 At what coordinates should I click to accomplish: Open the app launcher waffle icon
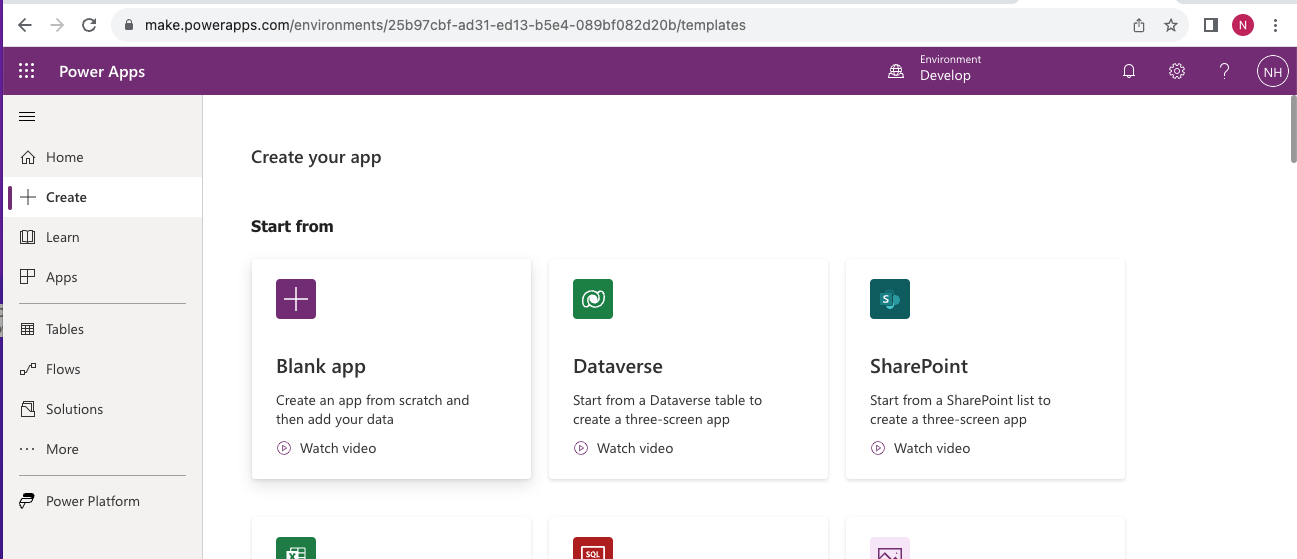(27, 71)
